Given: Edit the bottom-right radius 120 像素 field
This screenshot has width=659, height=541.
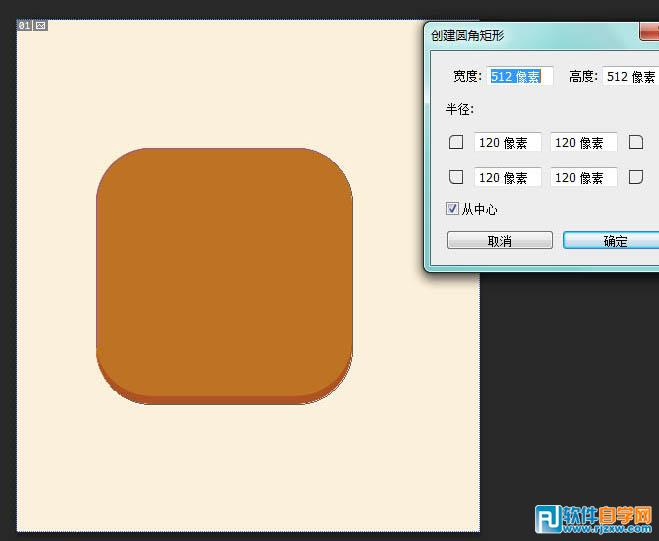Looking at the screenshot, I should (x=584, y=178).
